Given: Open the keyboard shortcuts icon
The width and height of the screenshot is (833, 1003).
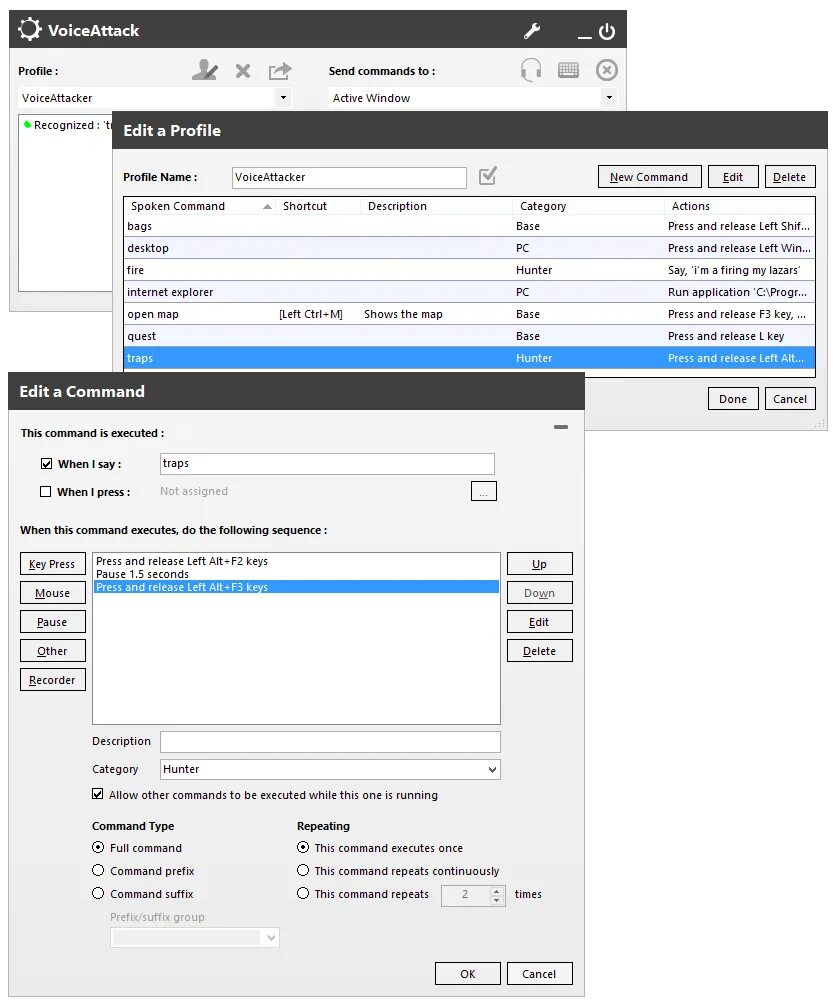Looking at the screenshot, I should point(567,69).
